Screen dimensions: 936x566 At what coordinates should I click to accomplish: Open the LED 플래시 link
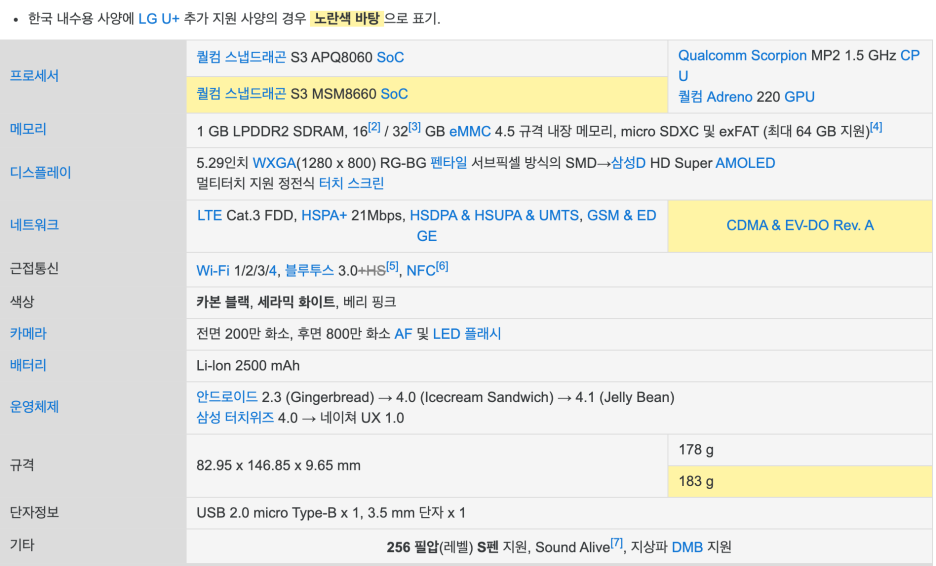tap(467, 334)
